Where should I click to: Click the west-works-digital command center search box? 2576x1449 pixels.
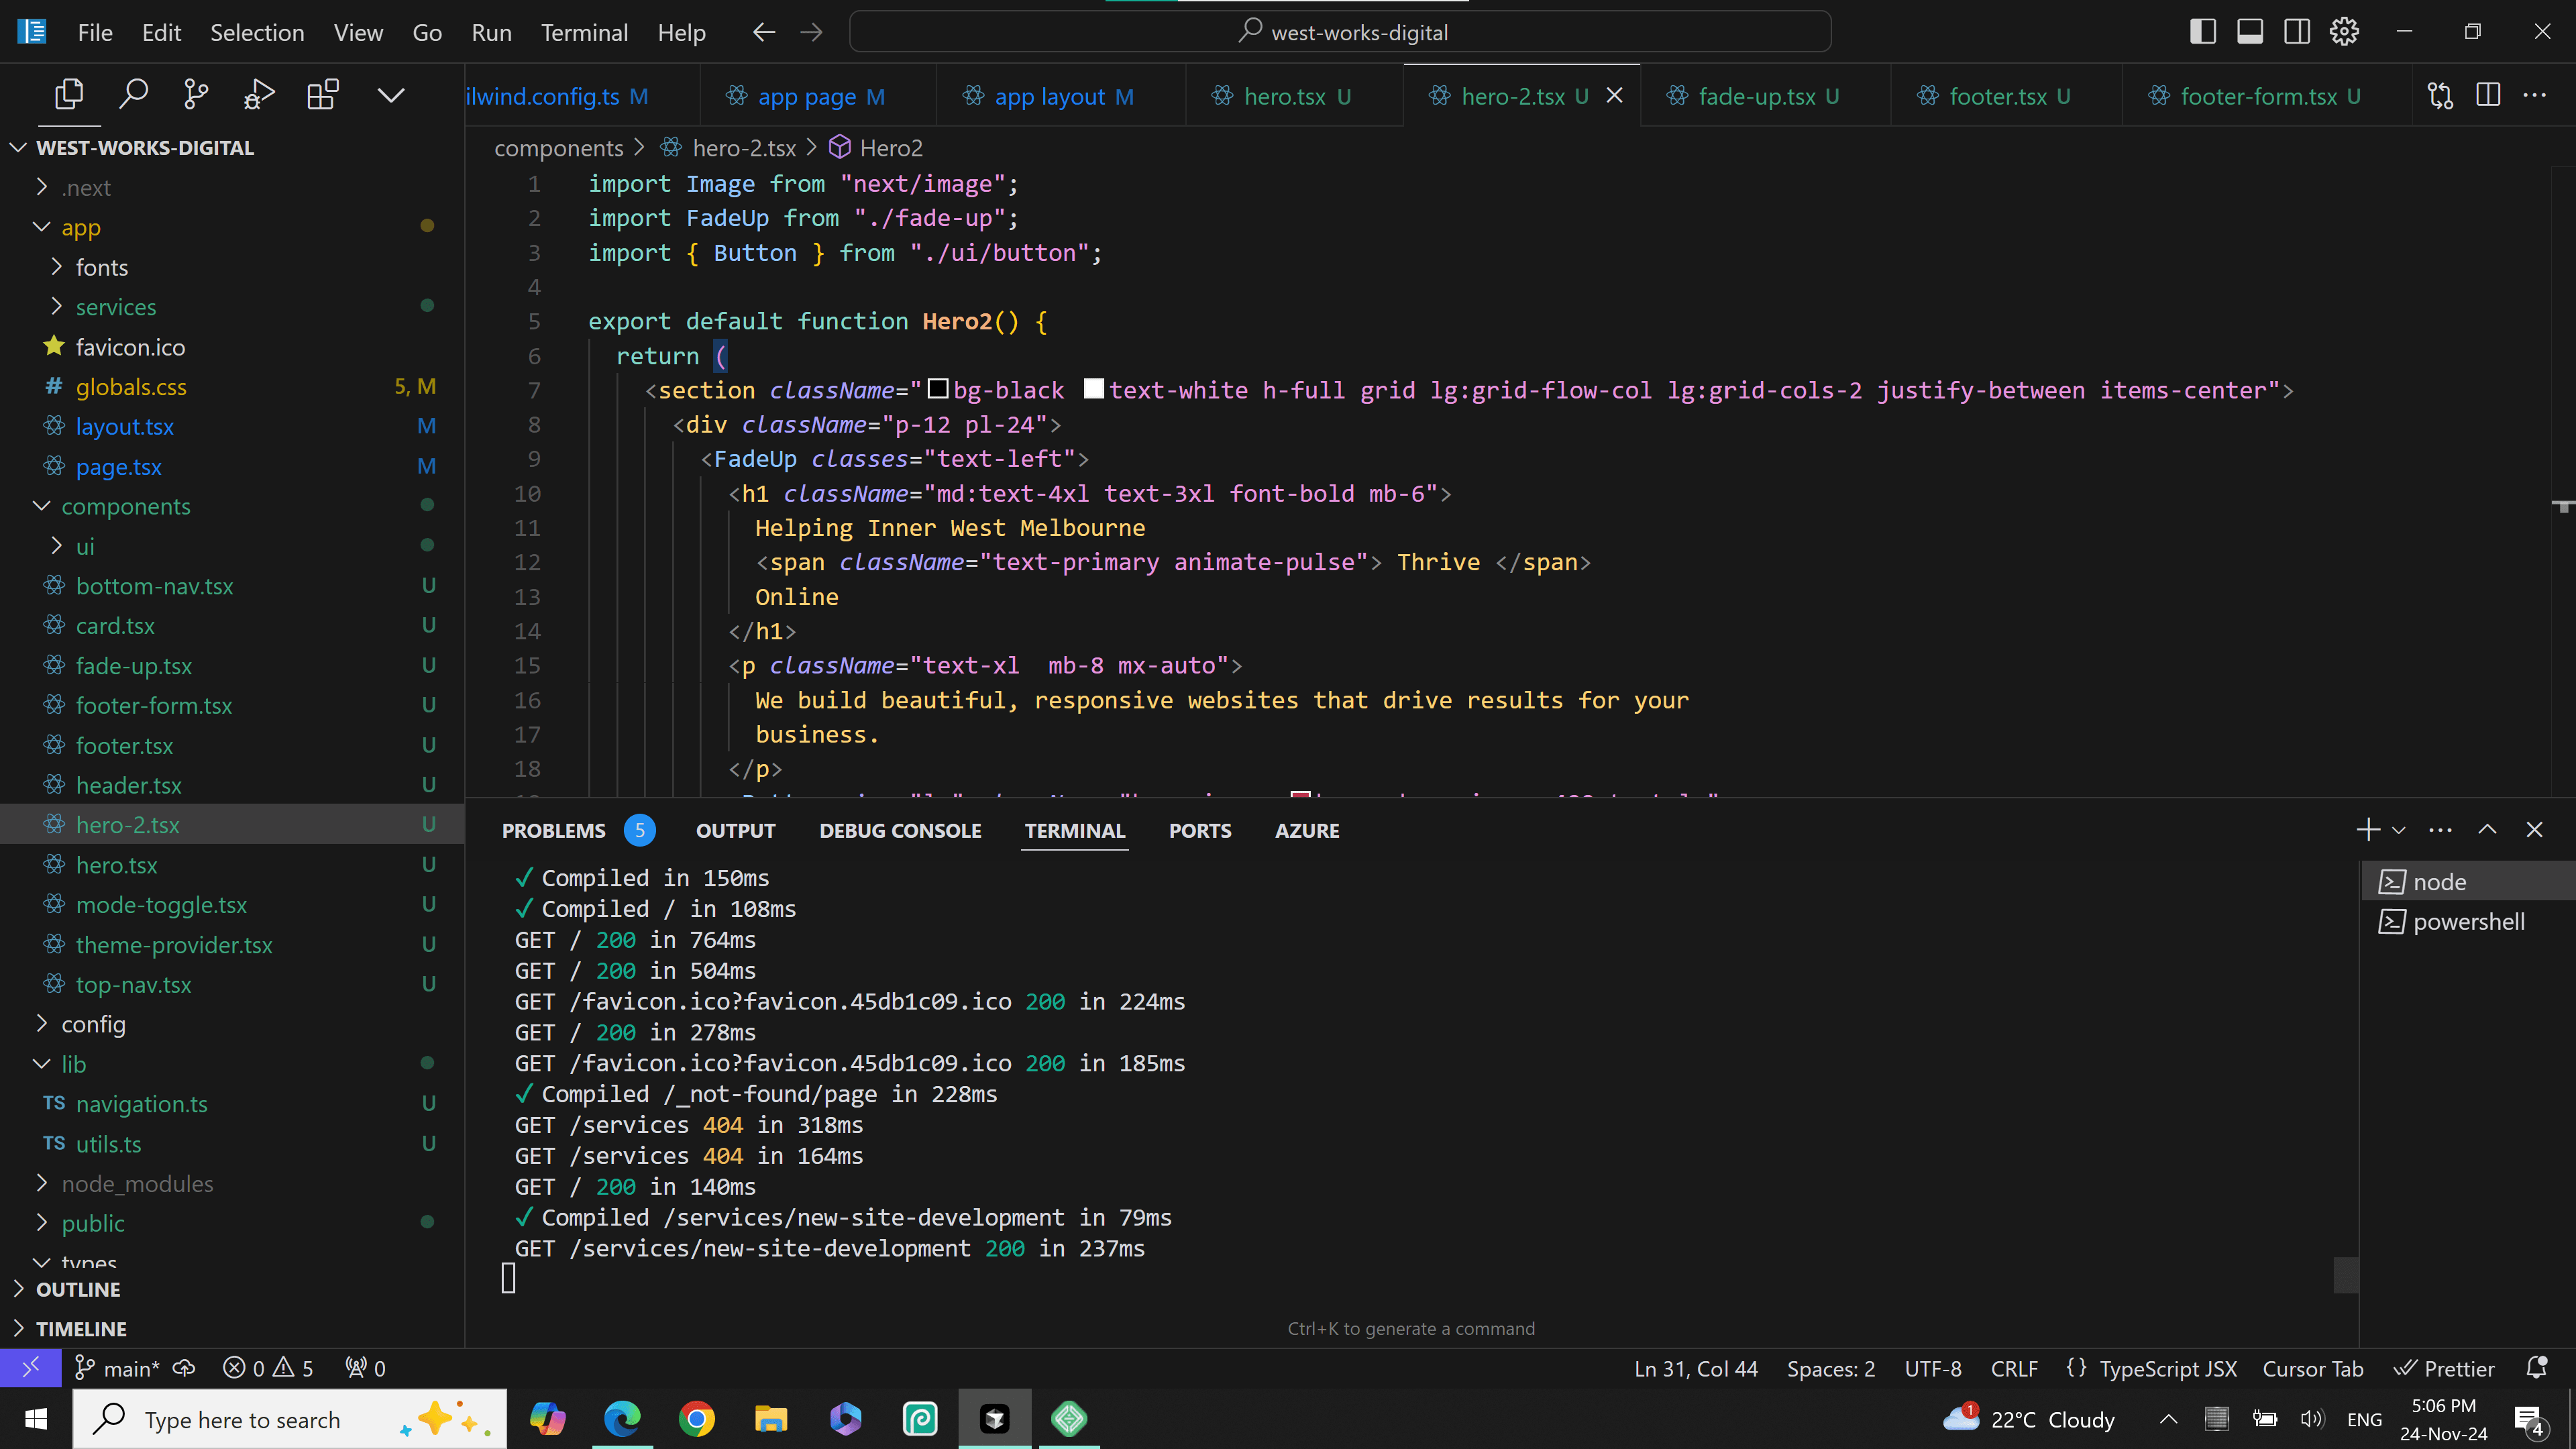(1340, 32)
